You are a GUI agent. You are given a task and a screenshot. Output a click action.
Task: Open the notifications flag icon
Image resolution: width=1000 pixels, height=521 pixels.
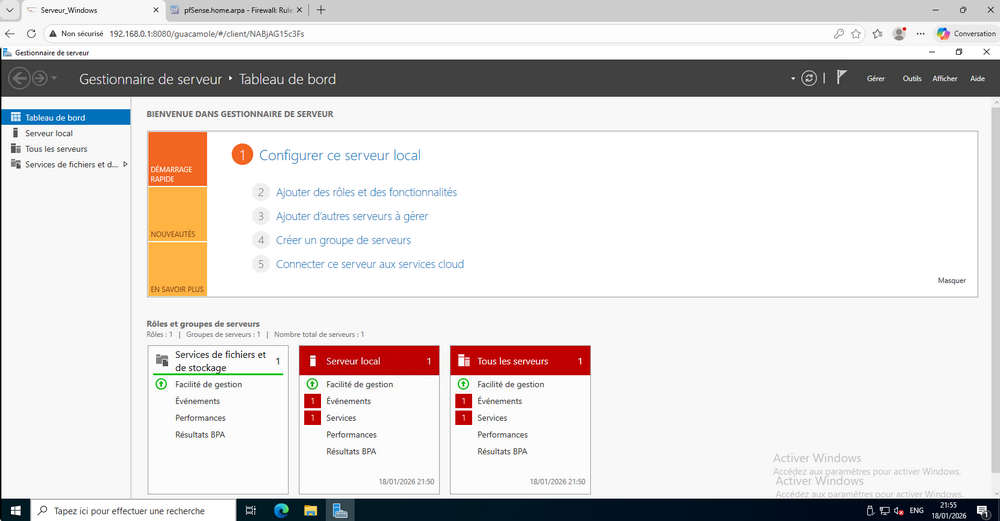(841, 78)
